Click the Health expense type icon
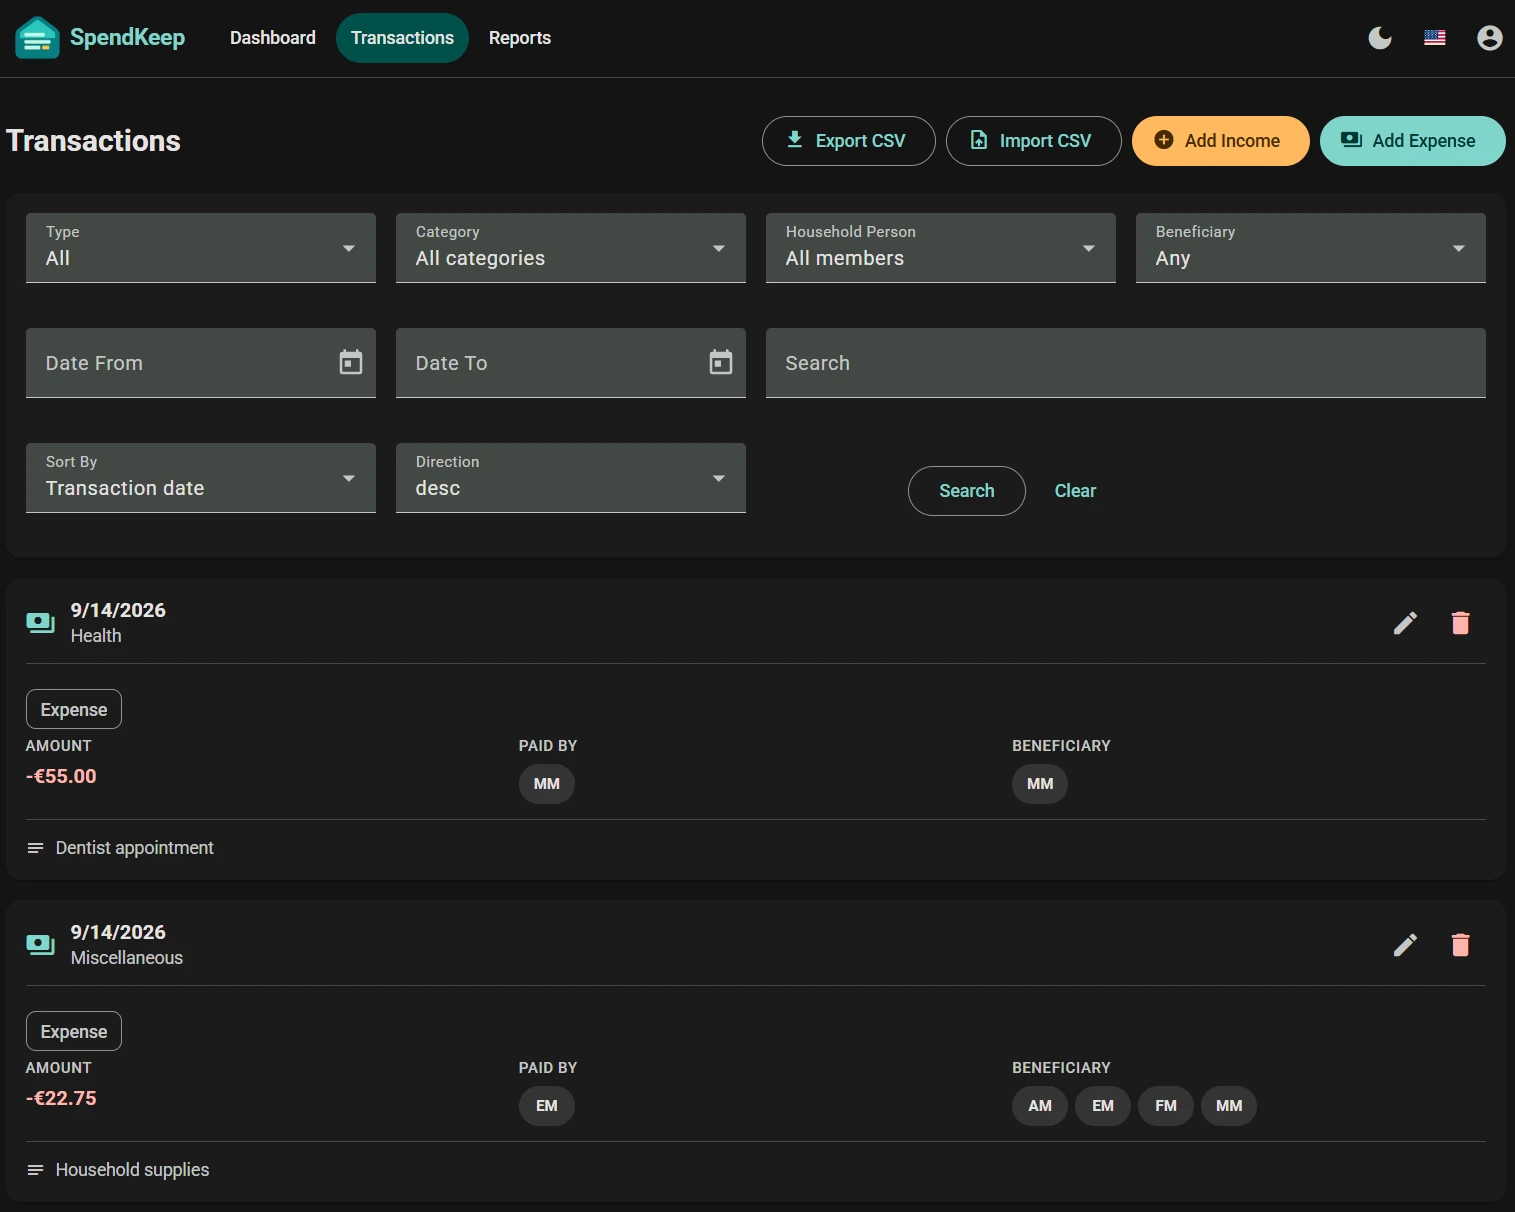Screen dimensions: 1515x1212 tap(40, 623)
